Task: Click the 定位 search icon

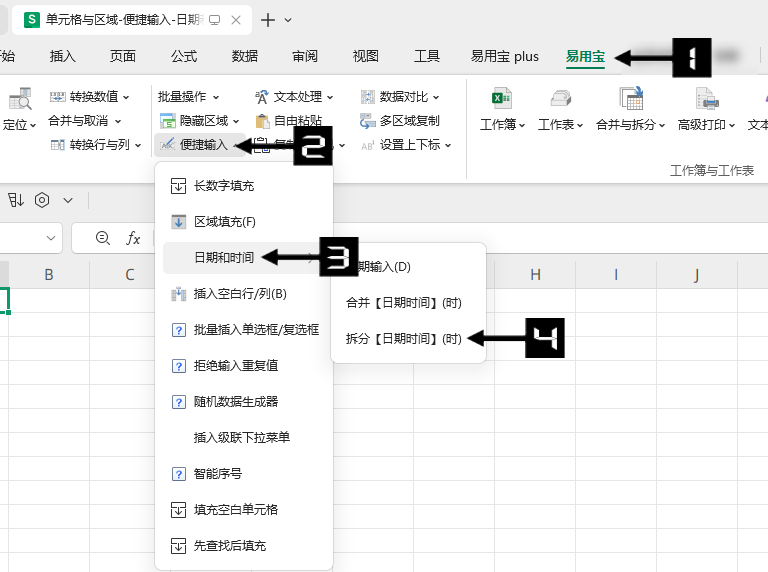Action: coord(19,99)
